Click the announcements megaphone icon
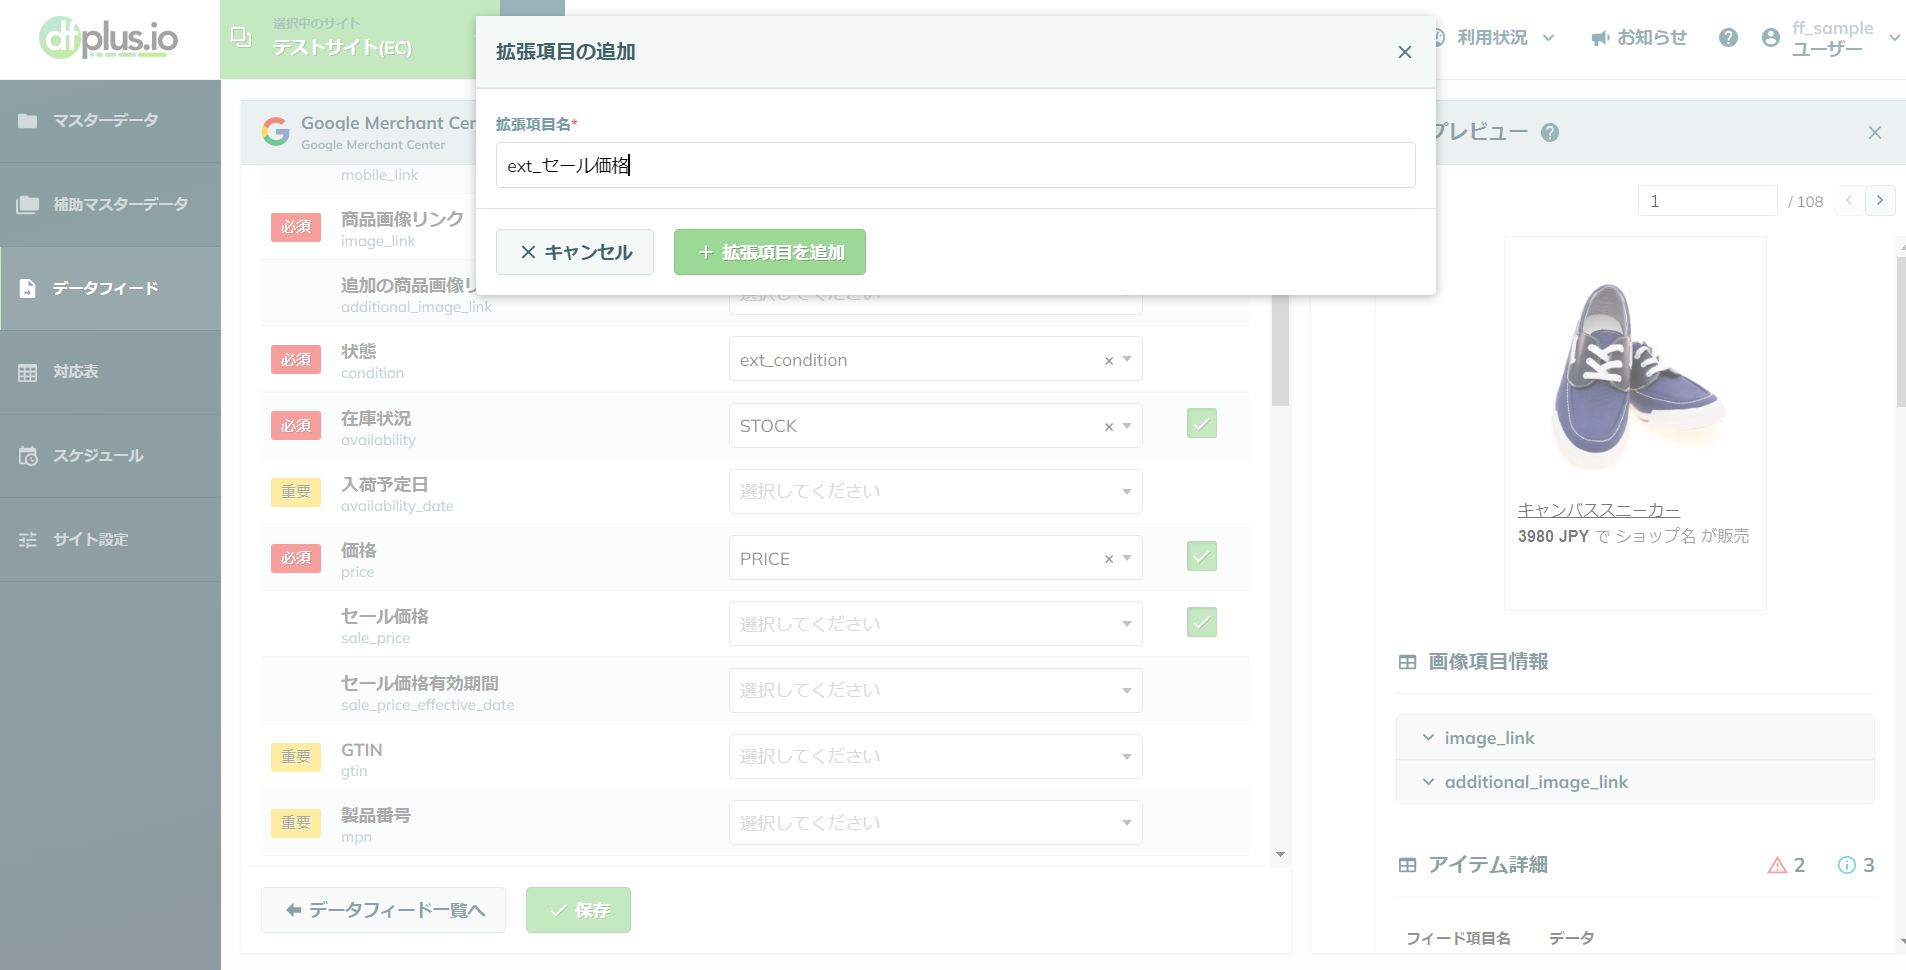Image resolution: width=1906 pixels, height=970 pixels. pyautogui.click(x=1600, y=38)
